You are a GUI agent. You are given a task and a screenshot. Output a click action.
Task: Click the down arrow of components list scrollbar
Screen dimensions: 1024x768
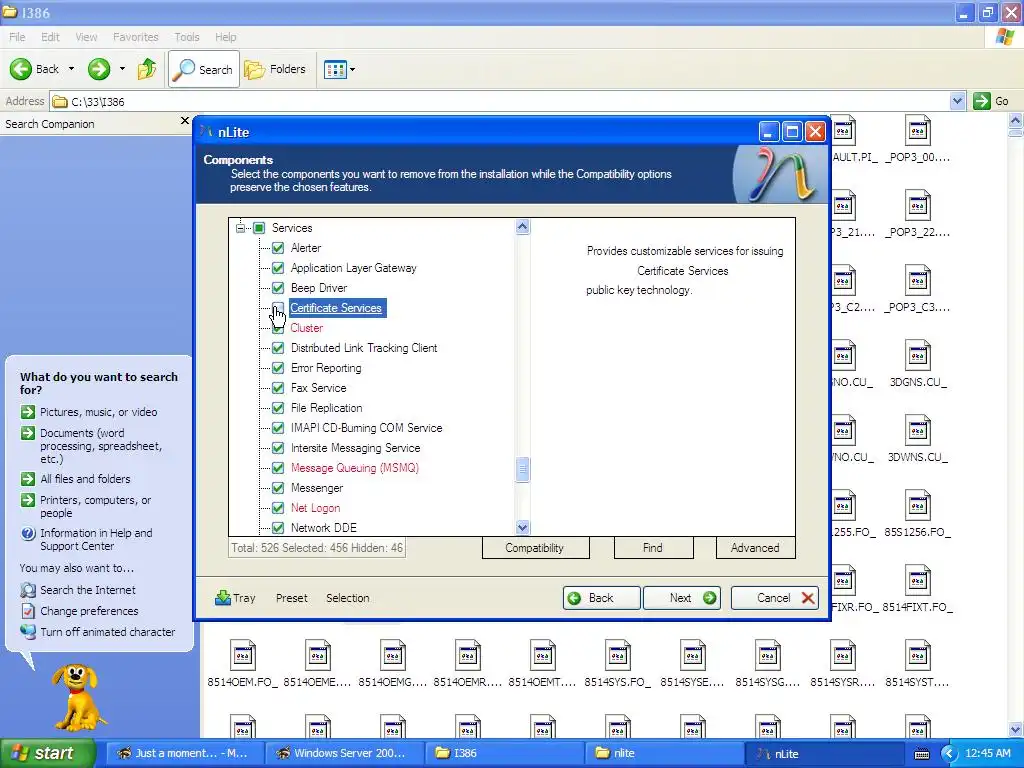(522, 527)
